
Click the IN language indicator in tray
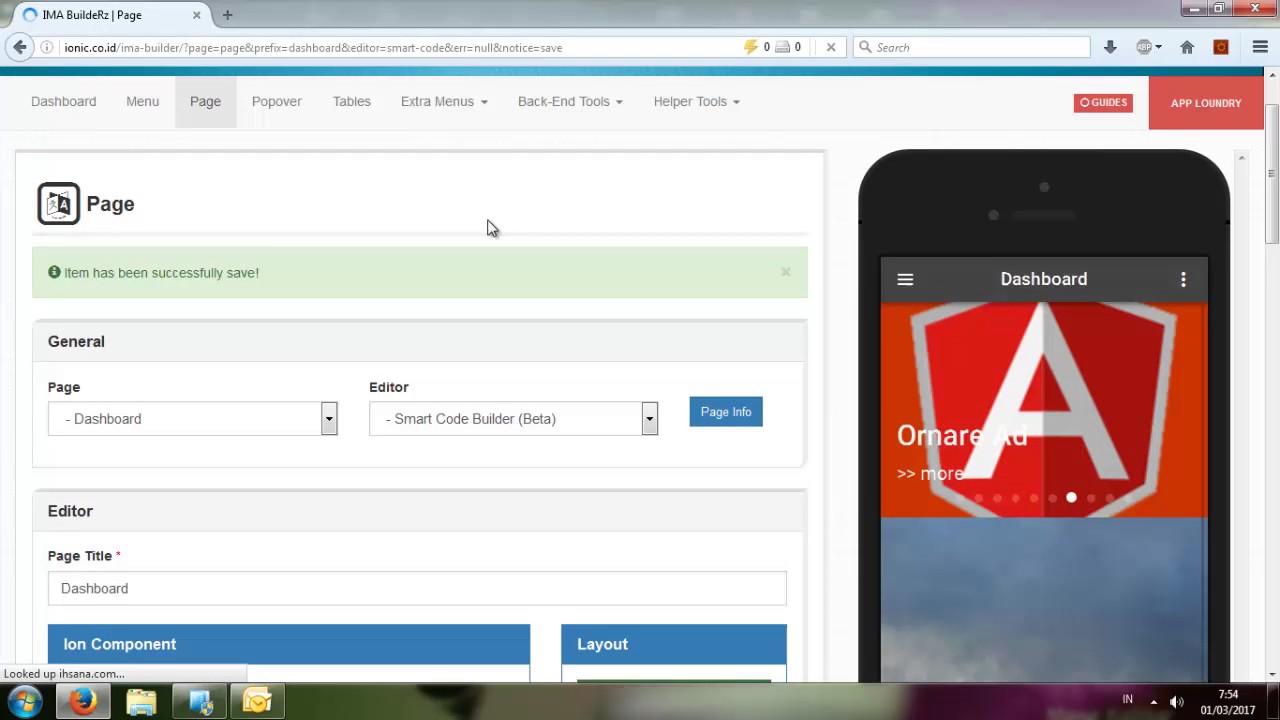tap(1127, 699)
